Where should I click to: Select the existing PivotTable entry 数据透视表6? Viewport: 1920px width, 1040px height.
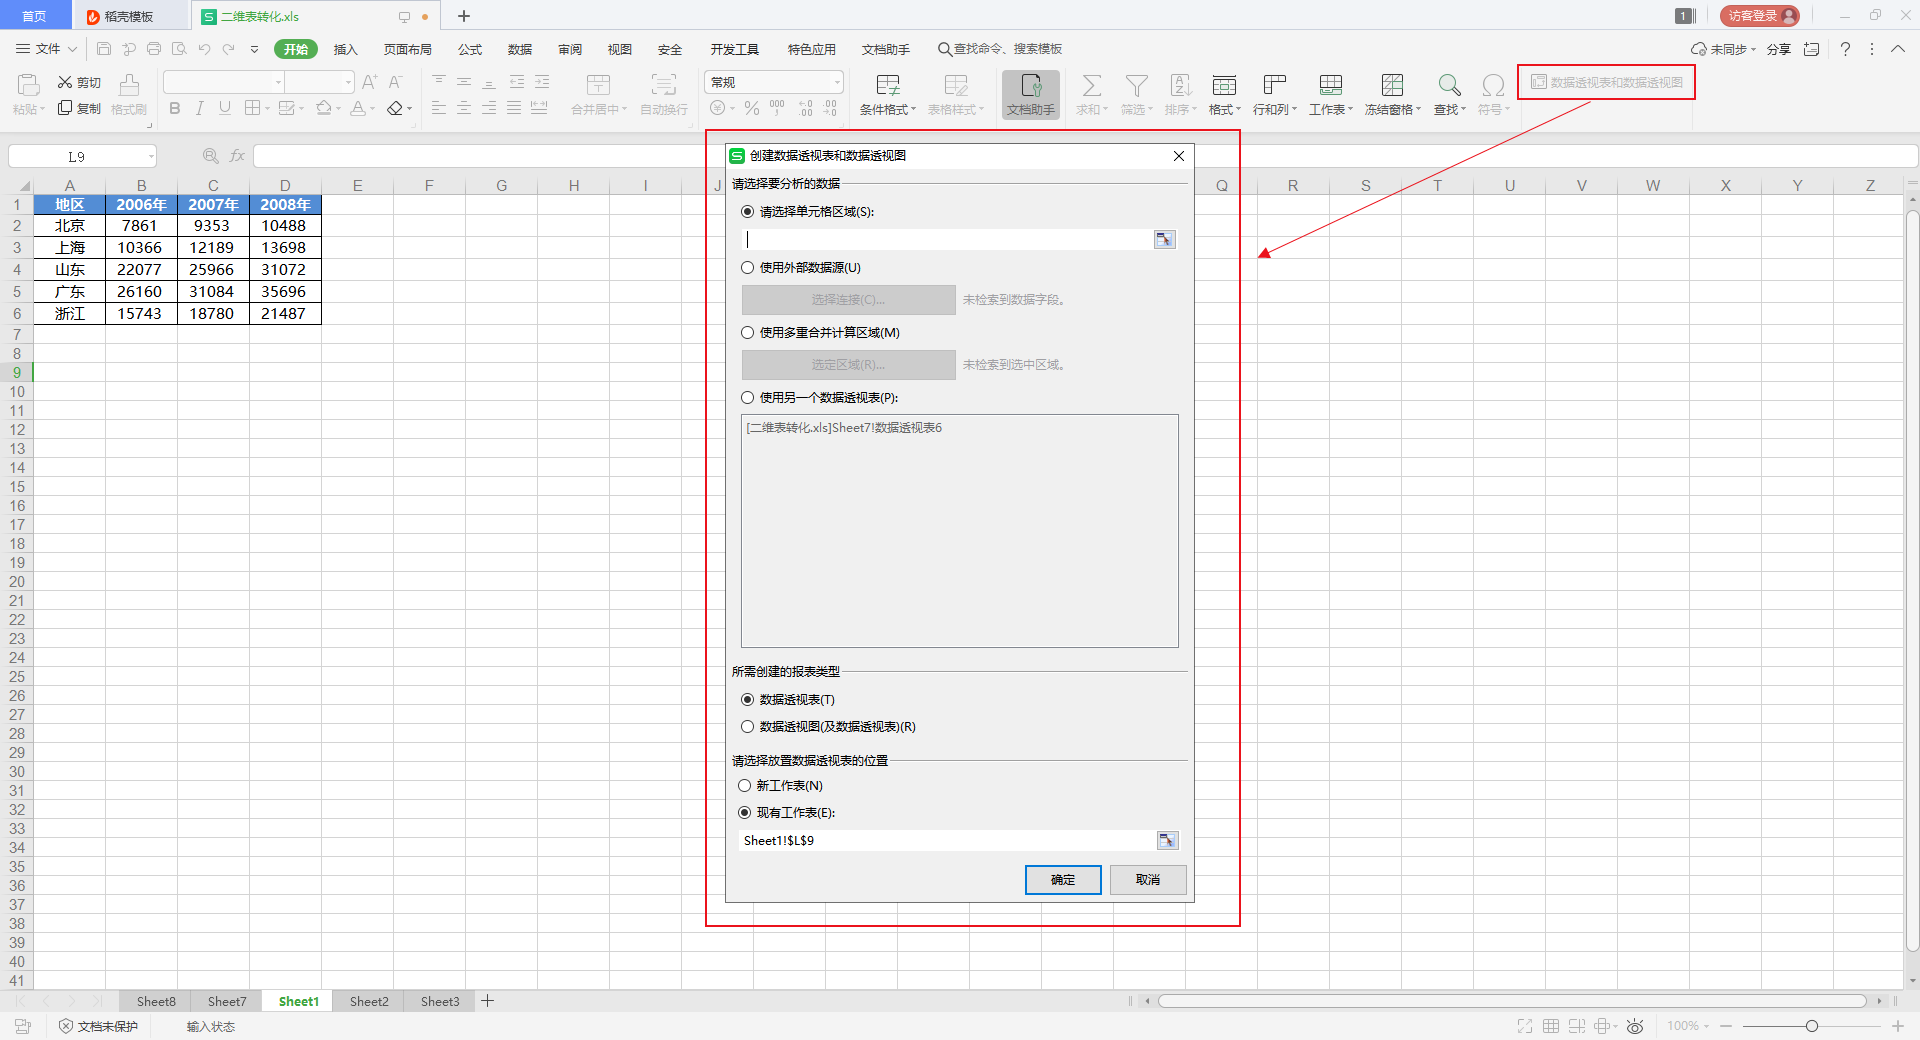(844, 428)
